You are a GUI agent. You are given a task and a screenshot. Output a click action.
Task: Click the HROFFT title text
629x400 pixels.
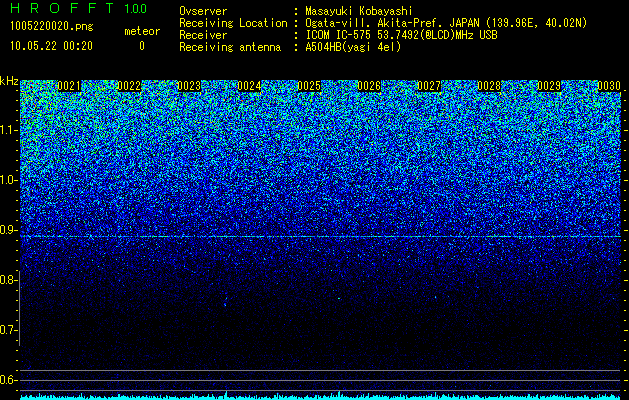click(62, 8)
